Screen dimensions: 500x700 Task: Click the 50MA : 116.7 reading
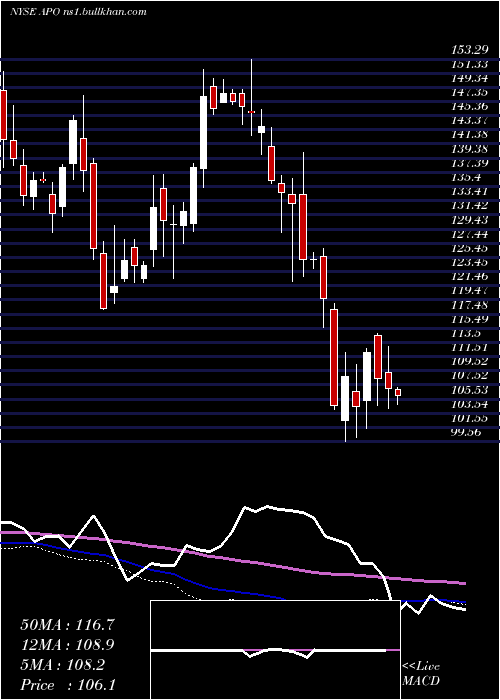click(67, 625)
